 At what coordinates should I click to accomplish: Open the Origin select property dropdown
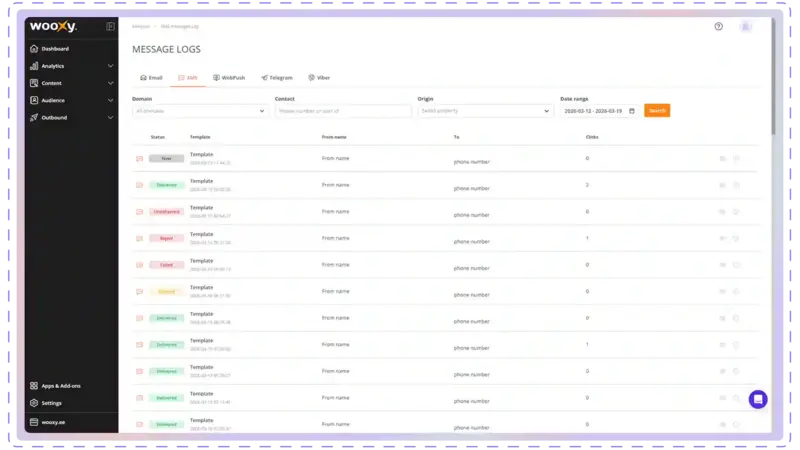pos(485,111)
